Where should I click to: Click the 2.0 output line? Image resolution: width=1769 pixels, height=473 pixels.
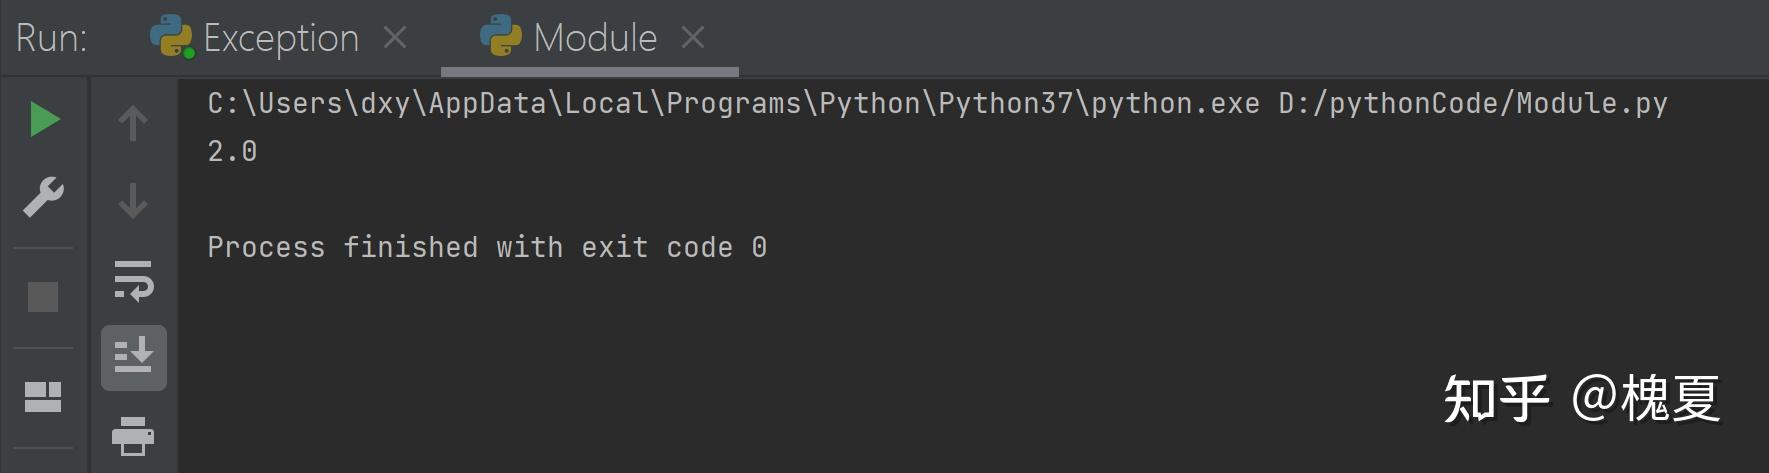coord(232,152)
